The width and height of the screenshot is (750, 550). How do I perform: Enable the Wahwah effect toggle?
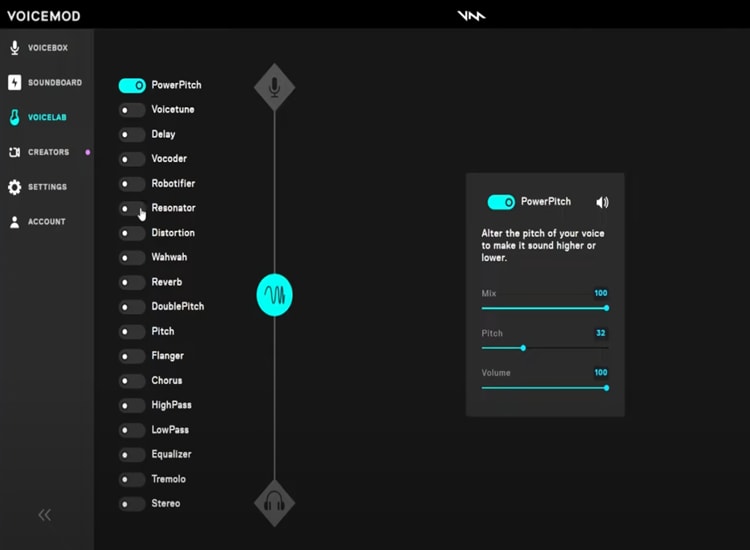tap(132, 258)
